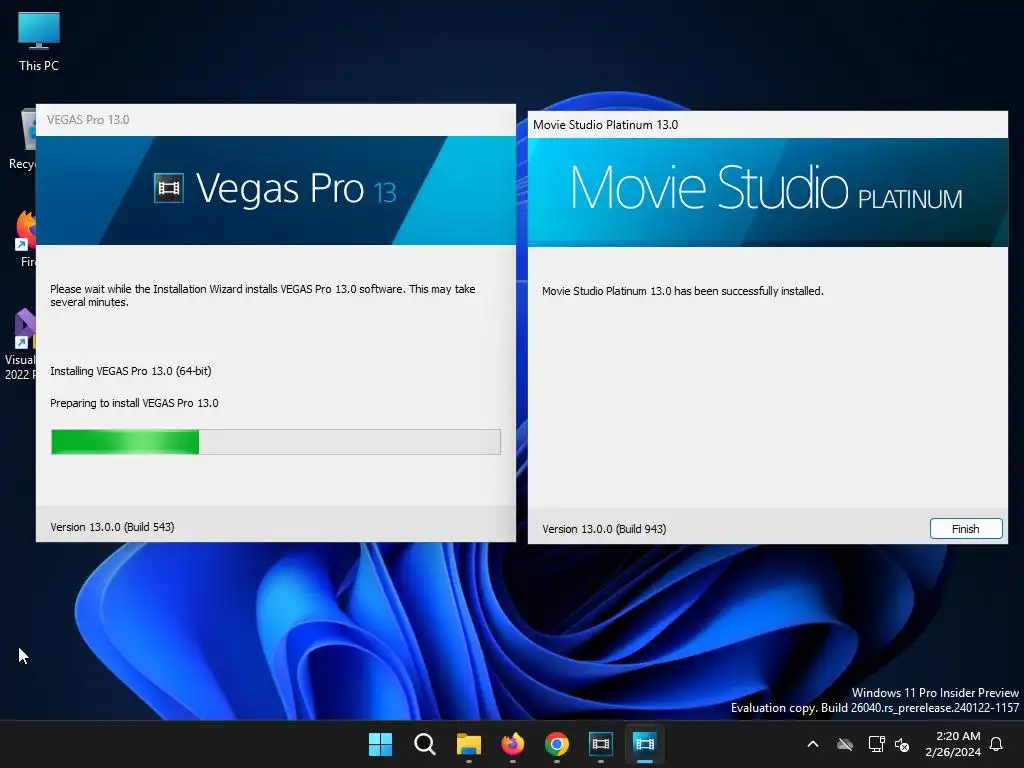Open the Windows Start menu

[380, 744]
